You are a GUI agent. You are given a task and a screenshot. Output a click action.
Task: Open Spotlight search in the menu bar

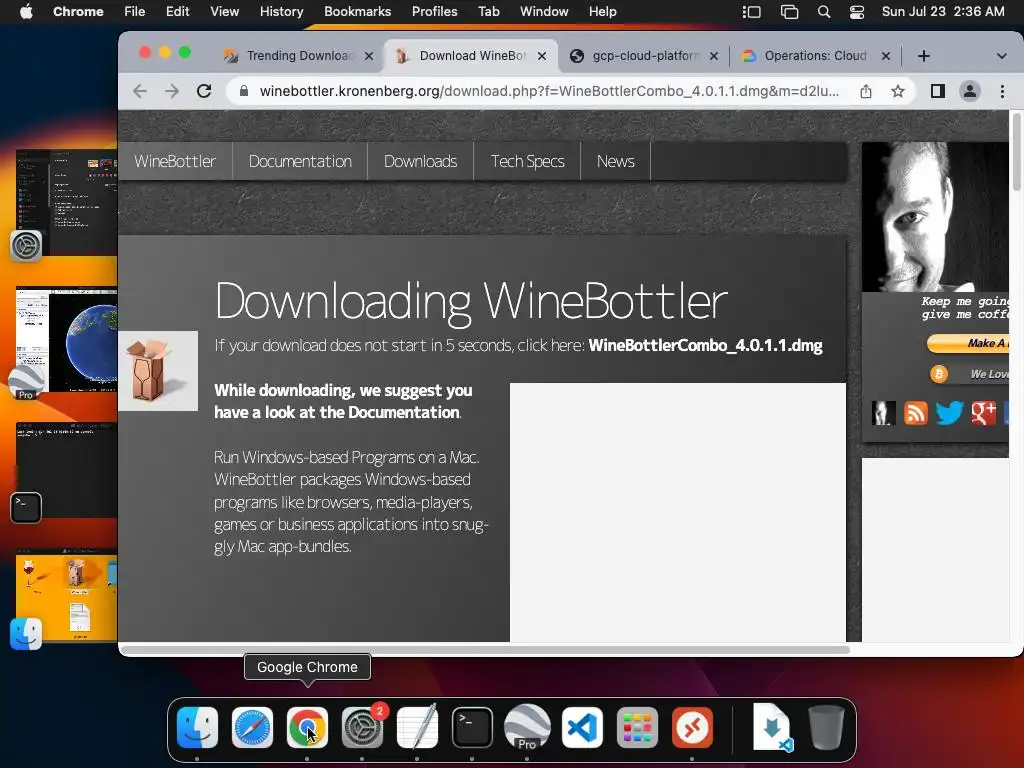coord(824,12)
